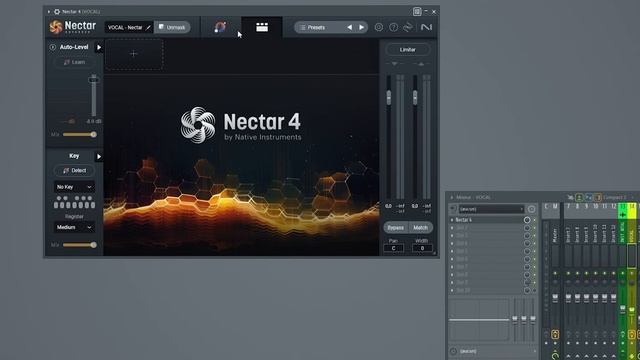Click the detached window icon in title bar
The width and height of the screenshot is (640, 360).
417,12
